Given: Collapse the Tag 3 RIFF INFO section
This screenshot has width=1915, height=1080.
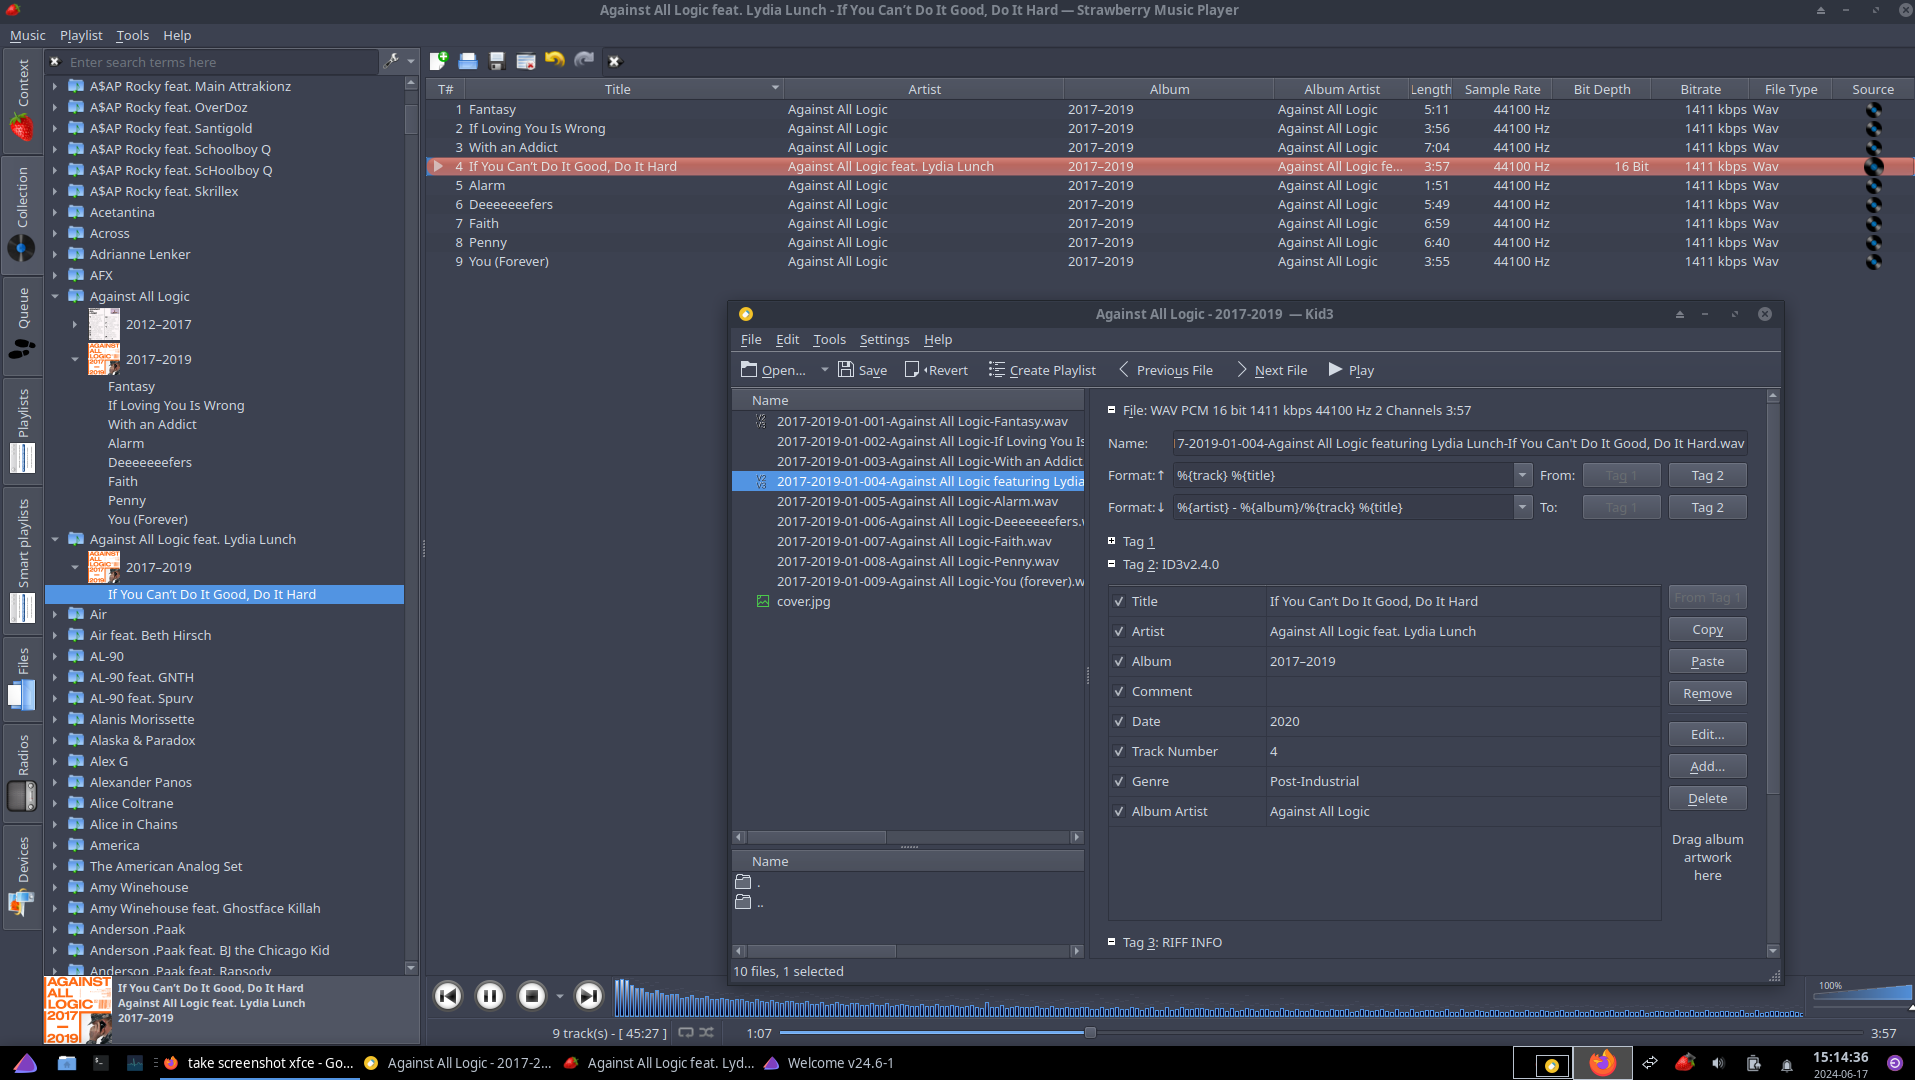Looking at the screenshot, I should tap(1111, 942).
